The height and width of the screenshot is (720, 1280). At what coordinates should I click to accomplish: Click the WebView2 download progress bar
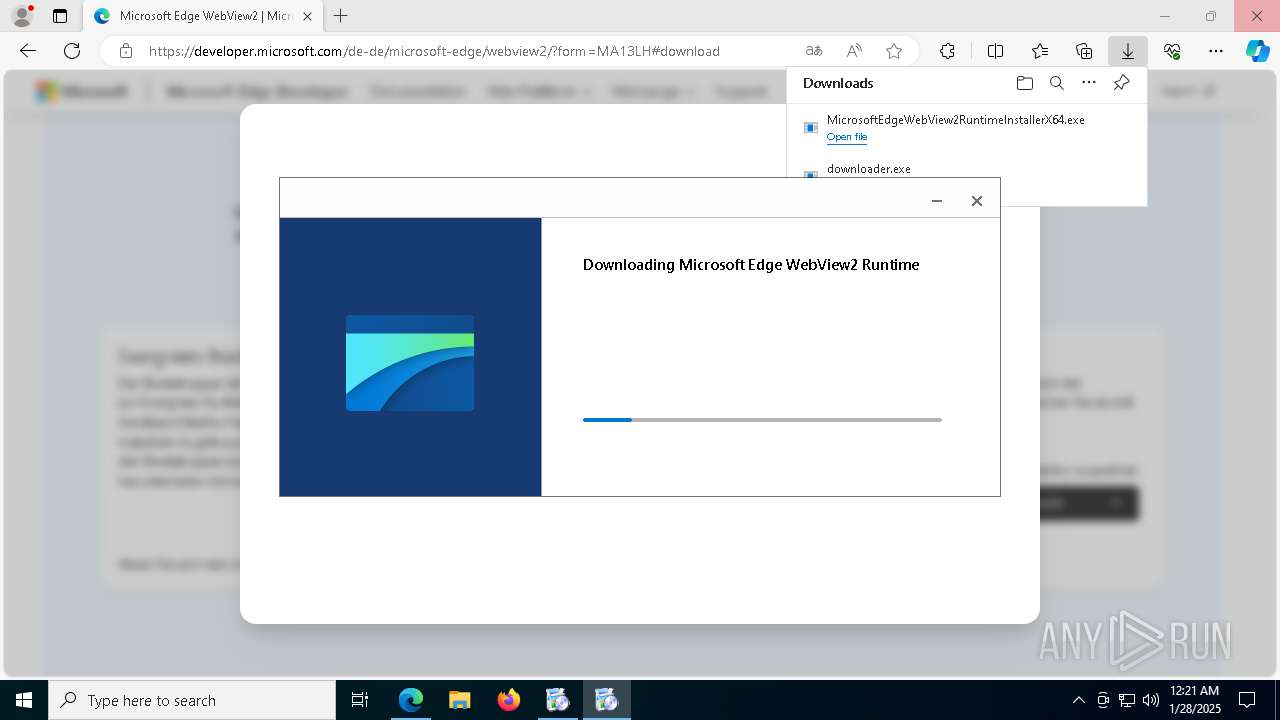pos(762,420)
